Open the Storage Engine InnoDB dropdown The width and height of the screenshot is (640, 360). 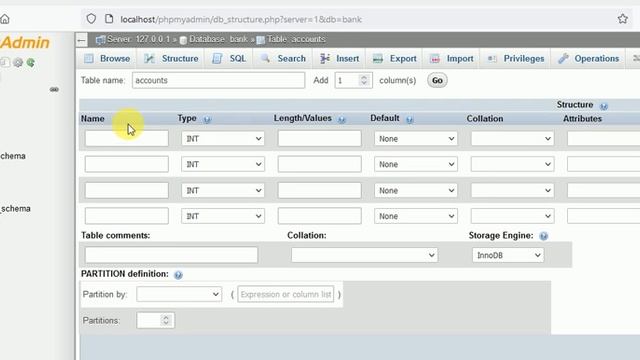(x=508, y=255)
